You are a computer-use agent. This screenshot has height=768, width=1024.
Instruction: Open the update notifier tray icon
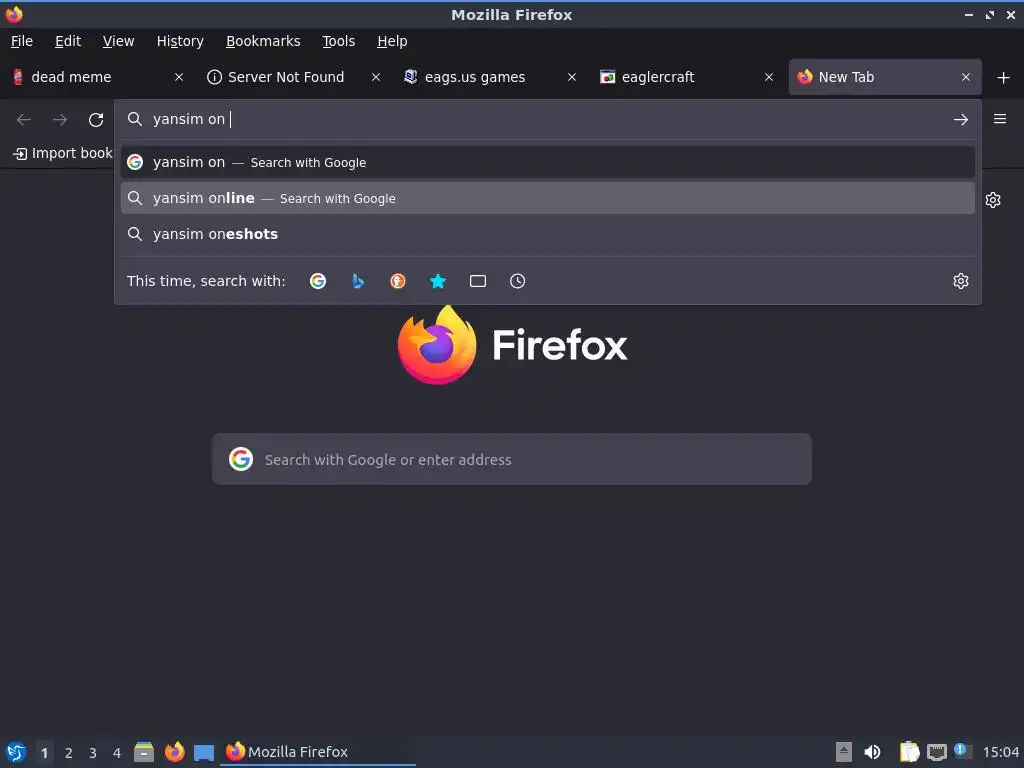[x=963, y=751]
